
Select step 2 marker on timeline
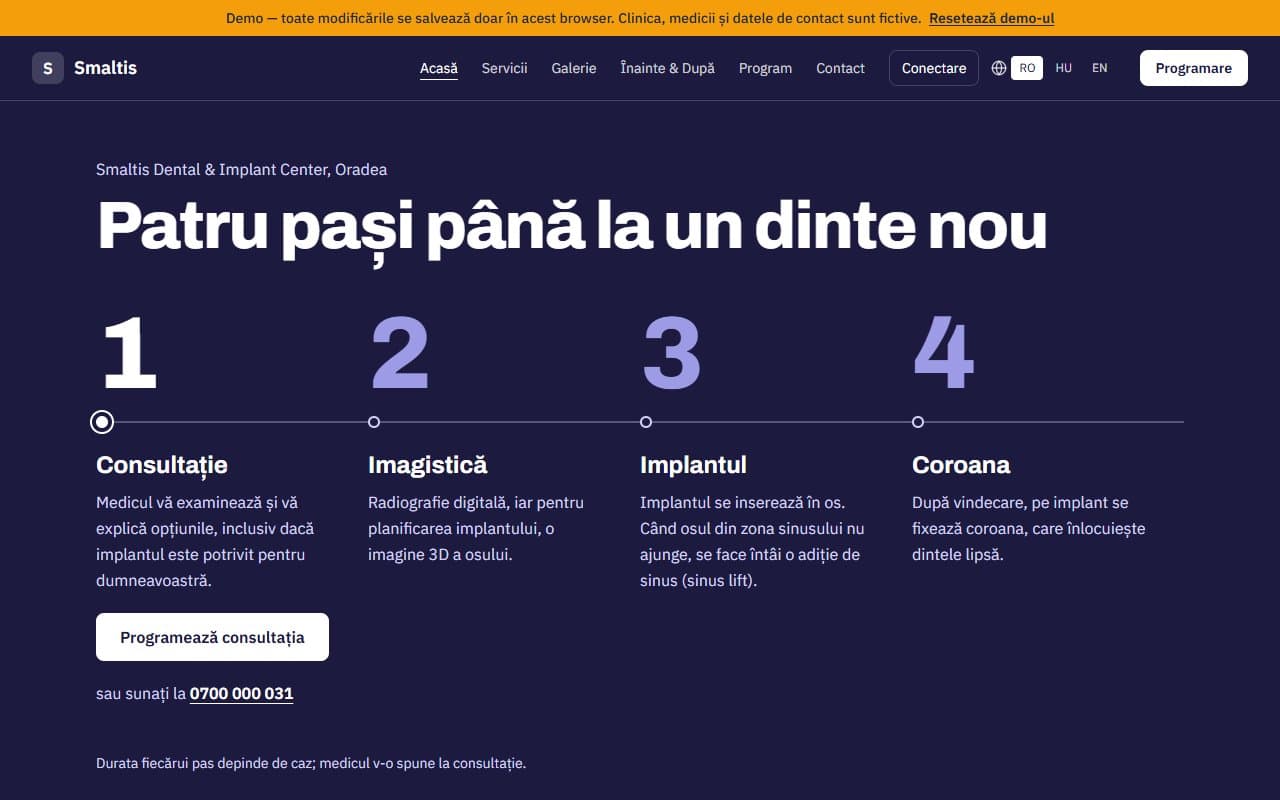coord(374,422)
